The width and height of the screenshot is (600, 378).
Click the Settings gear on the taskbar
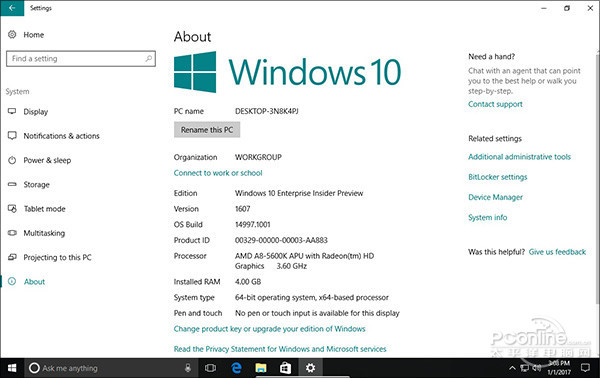[x=310, y=368]
